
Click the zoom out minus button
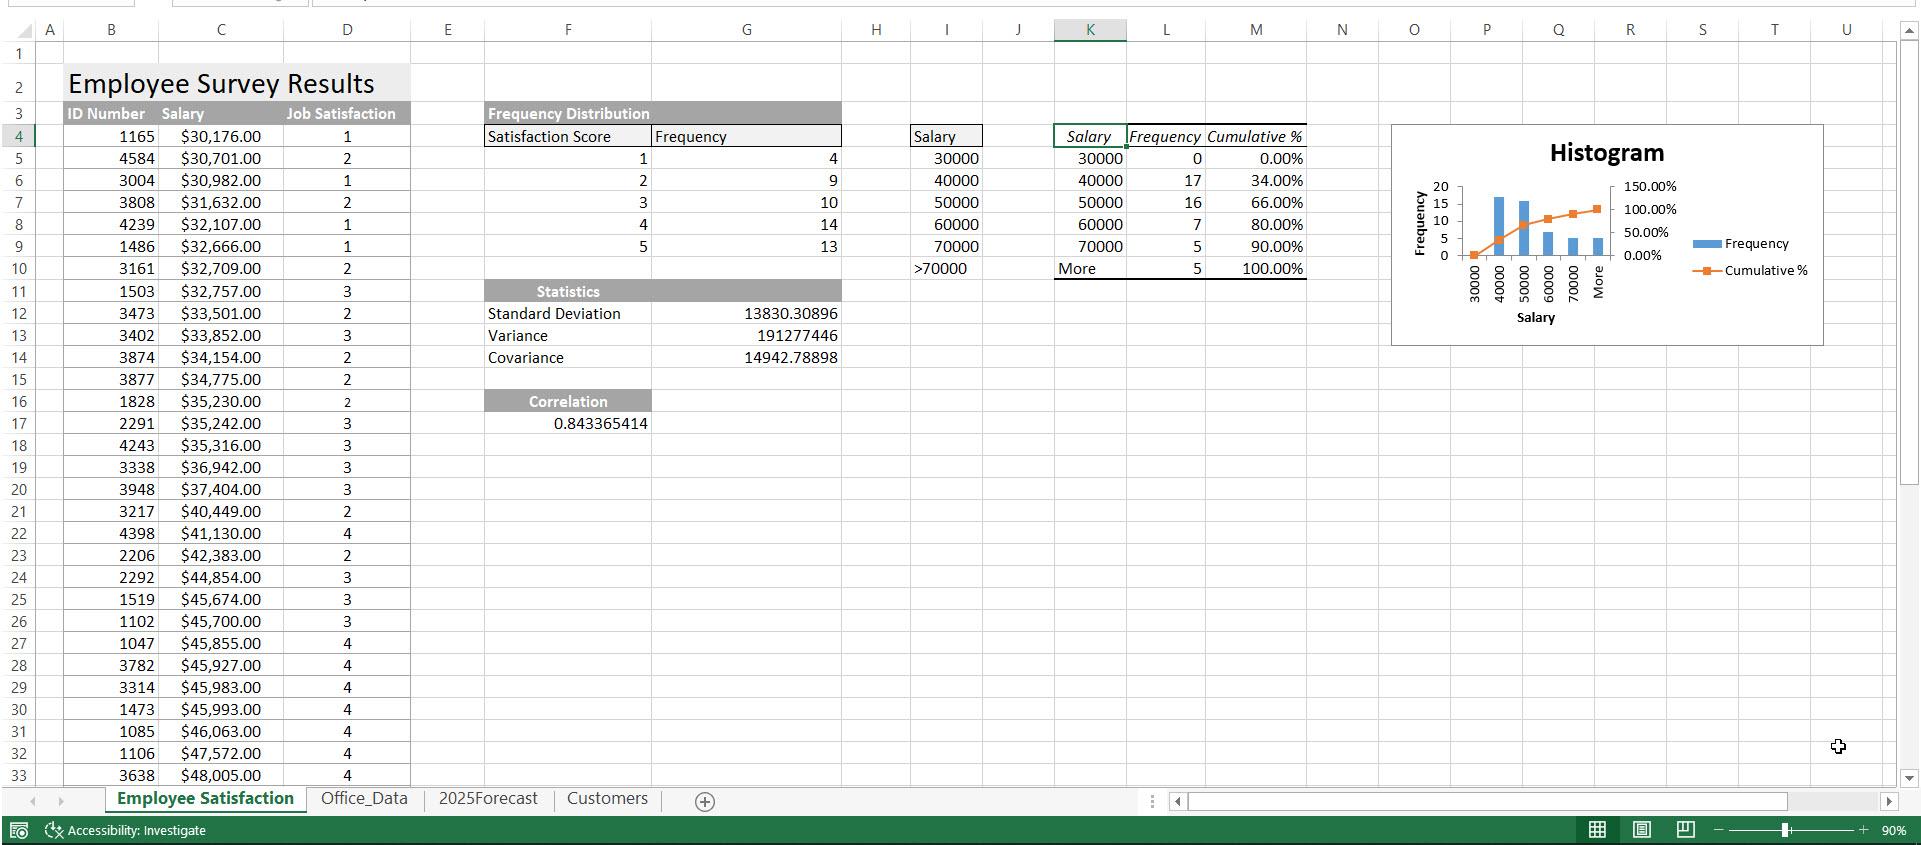[x=1719, y=830]
